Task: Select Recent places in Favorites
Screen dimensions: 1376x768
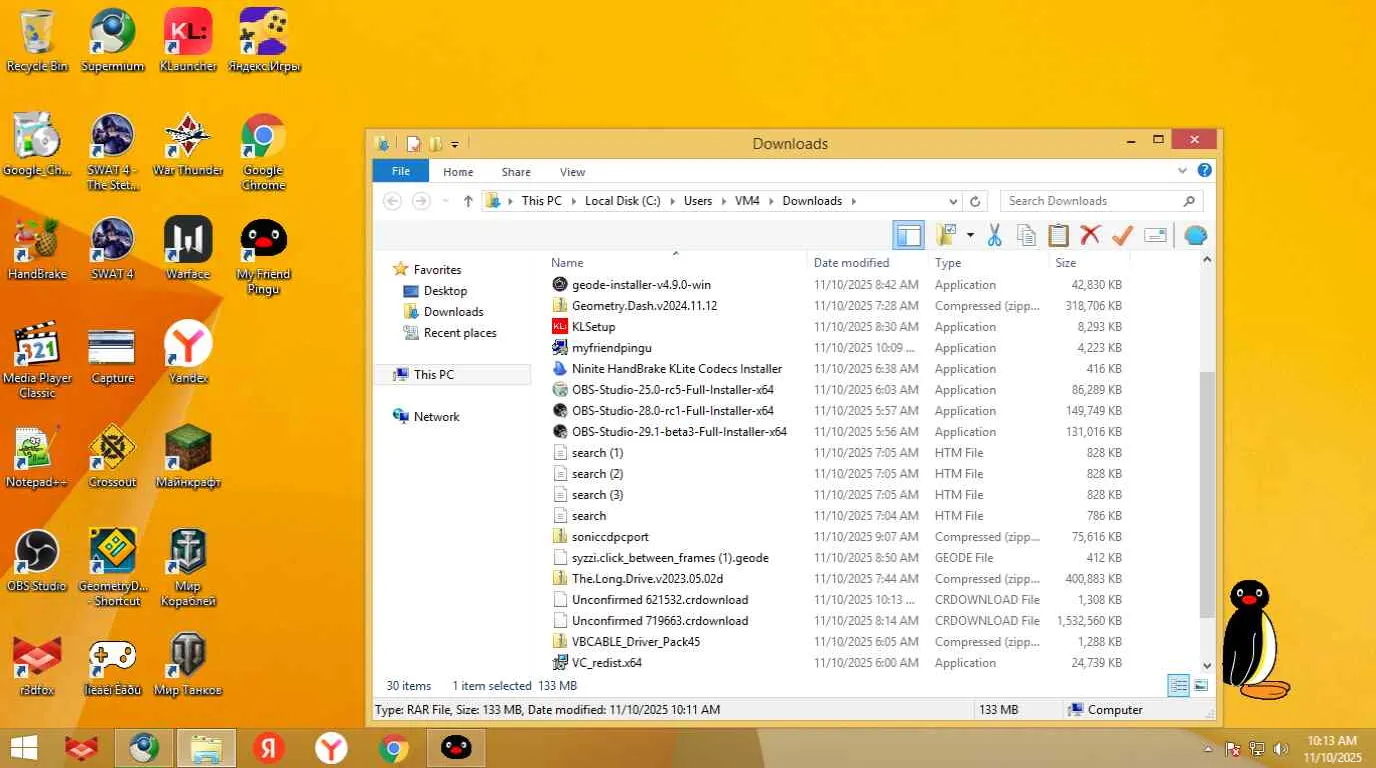Action: (460, 333)
